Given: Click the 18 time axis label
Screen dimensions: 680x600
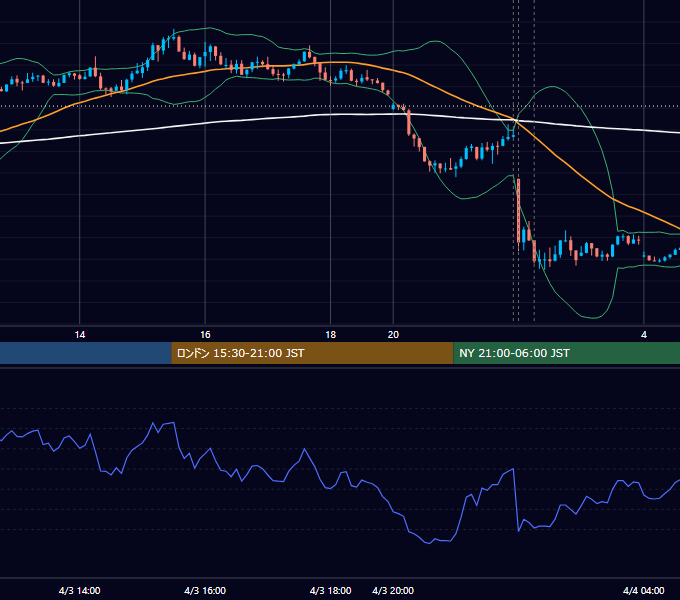Looking at the screenshot, I should (x=330, y=335).
